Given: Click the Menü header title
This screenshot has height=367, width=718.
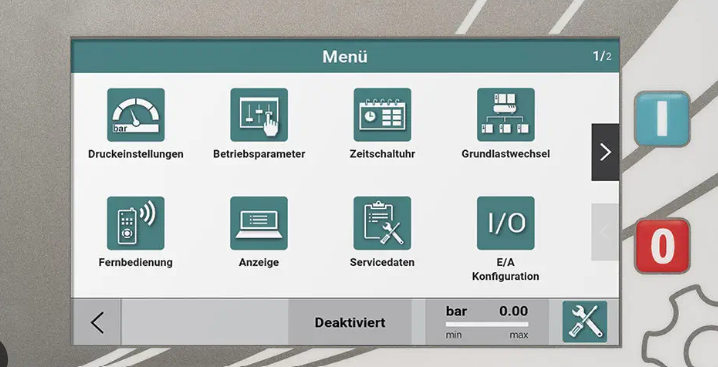Looking at the screenshot, I should coord(345,57).
